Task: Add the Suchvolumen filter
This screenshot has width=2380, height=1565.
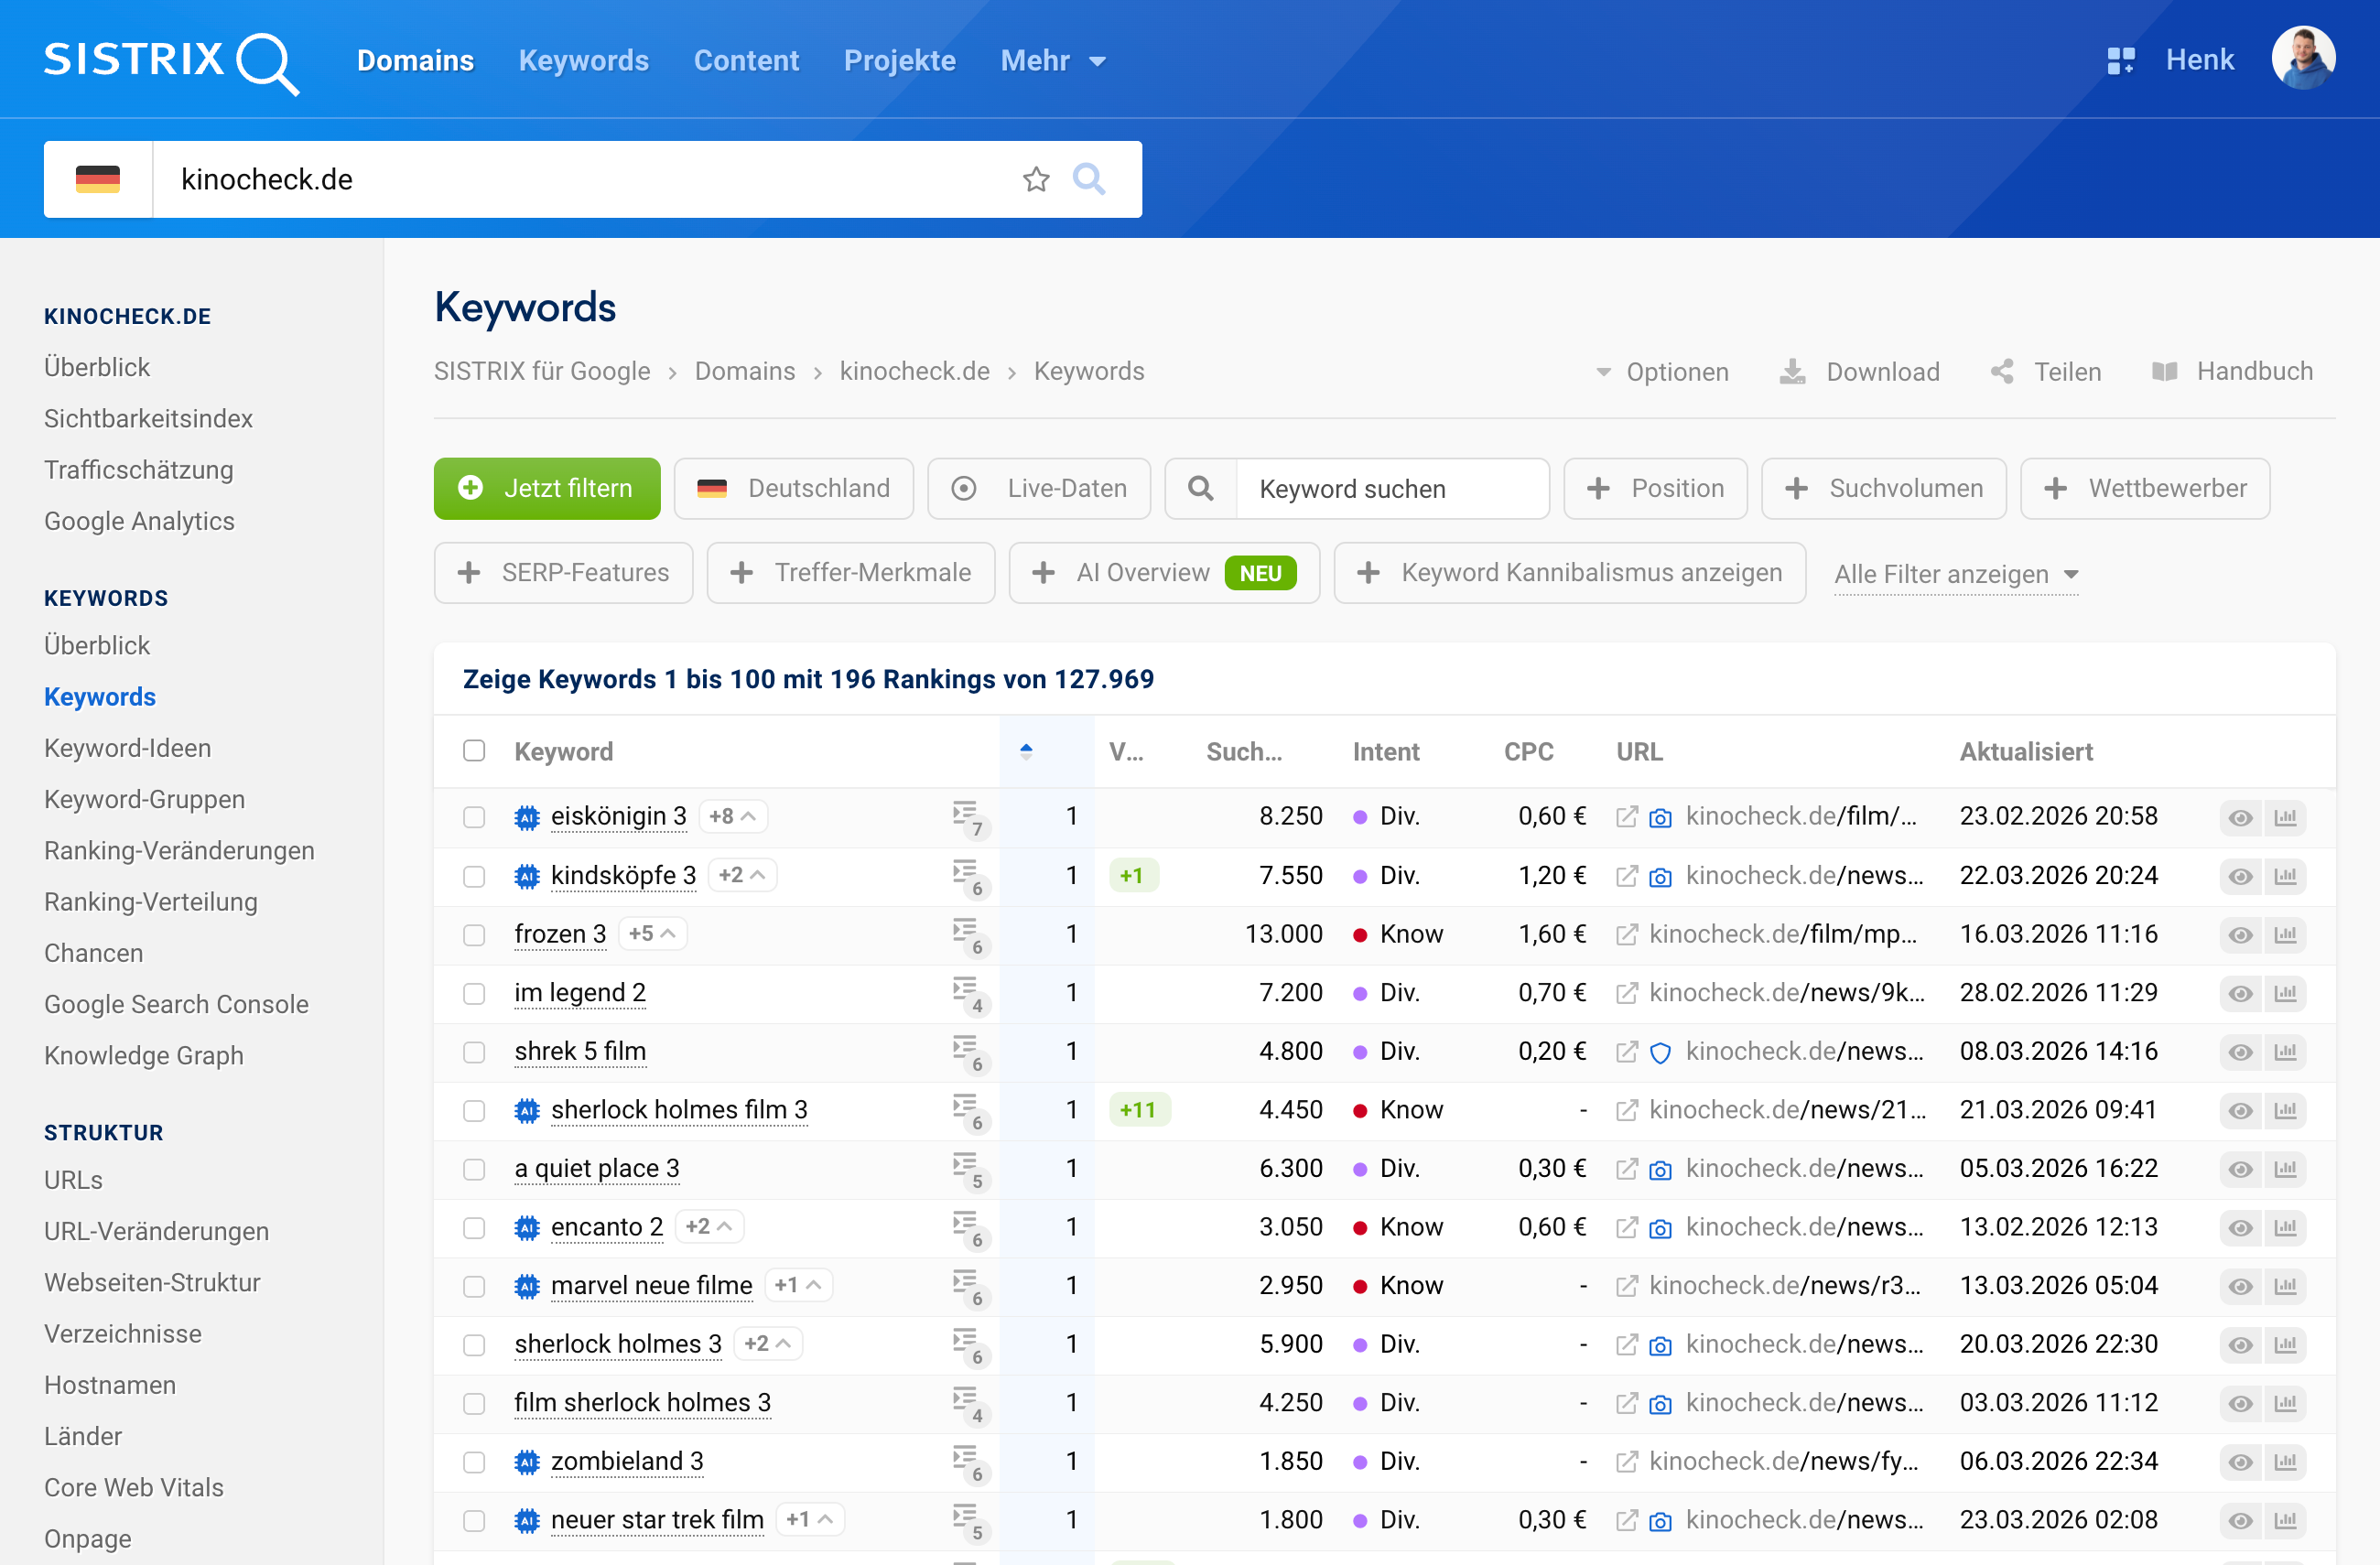Action: point(1883,488)
